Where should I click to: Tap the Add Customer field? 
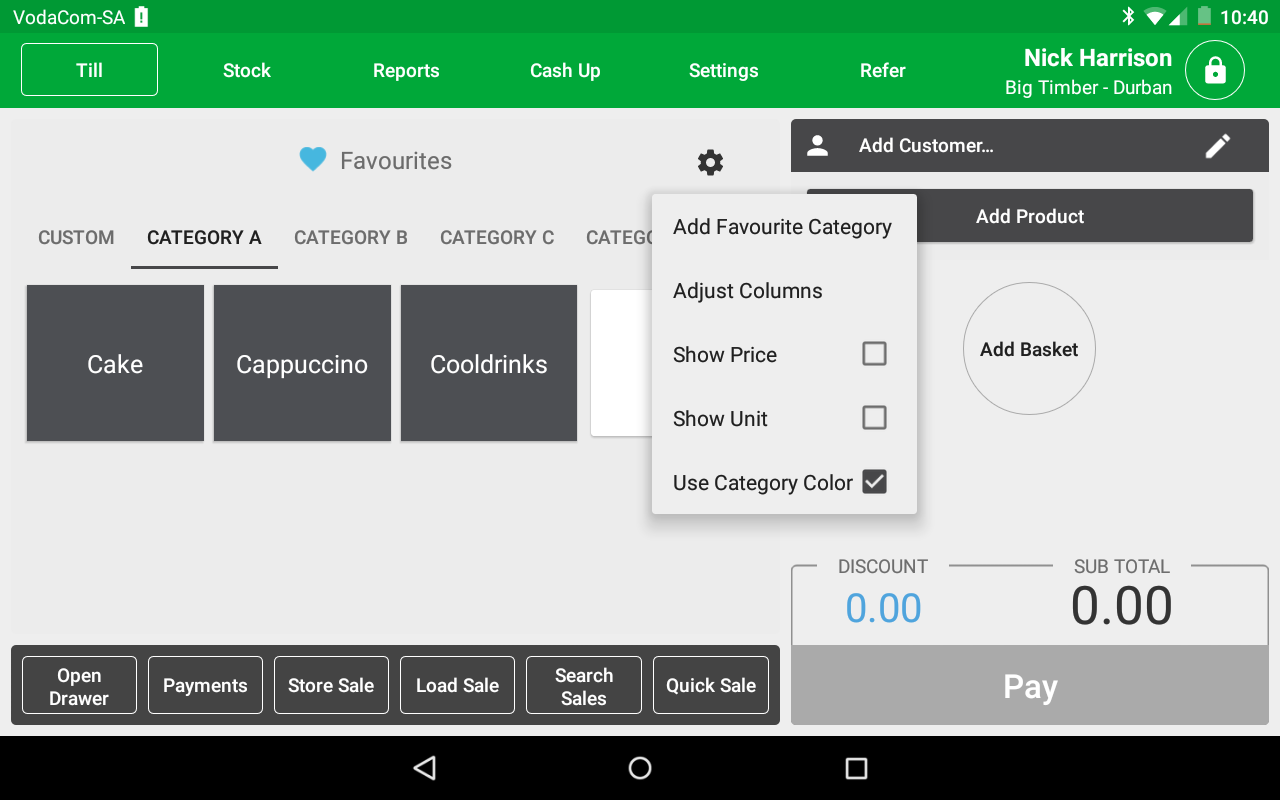coord(1030,146)
